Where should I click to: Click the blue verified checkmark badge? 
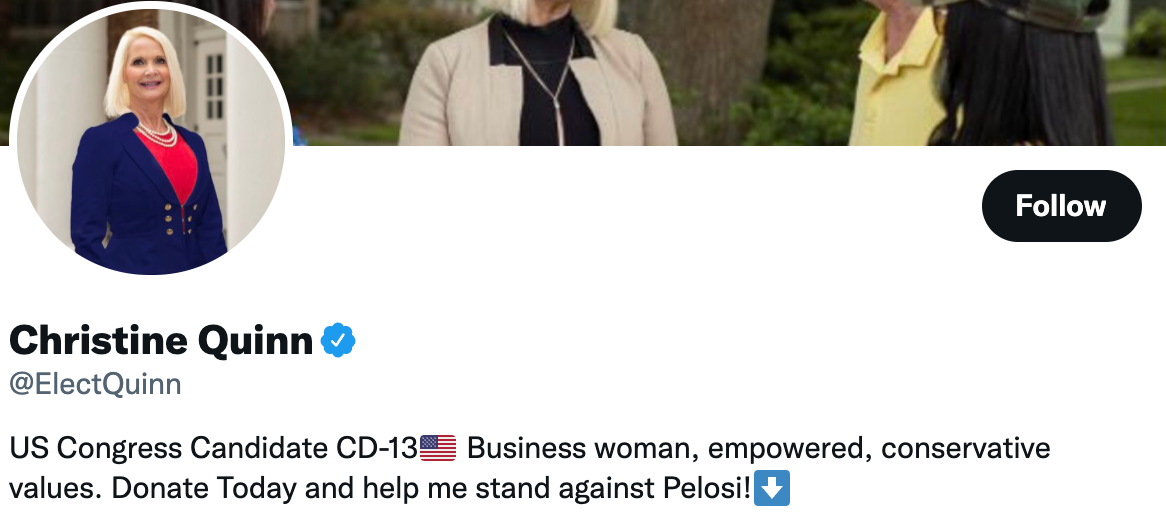pyautogui.click(x=338, y=341)
